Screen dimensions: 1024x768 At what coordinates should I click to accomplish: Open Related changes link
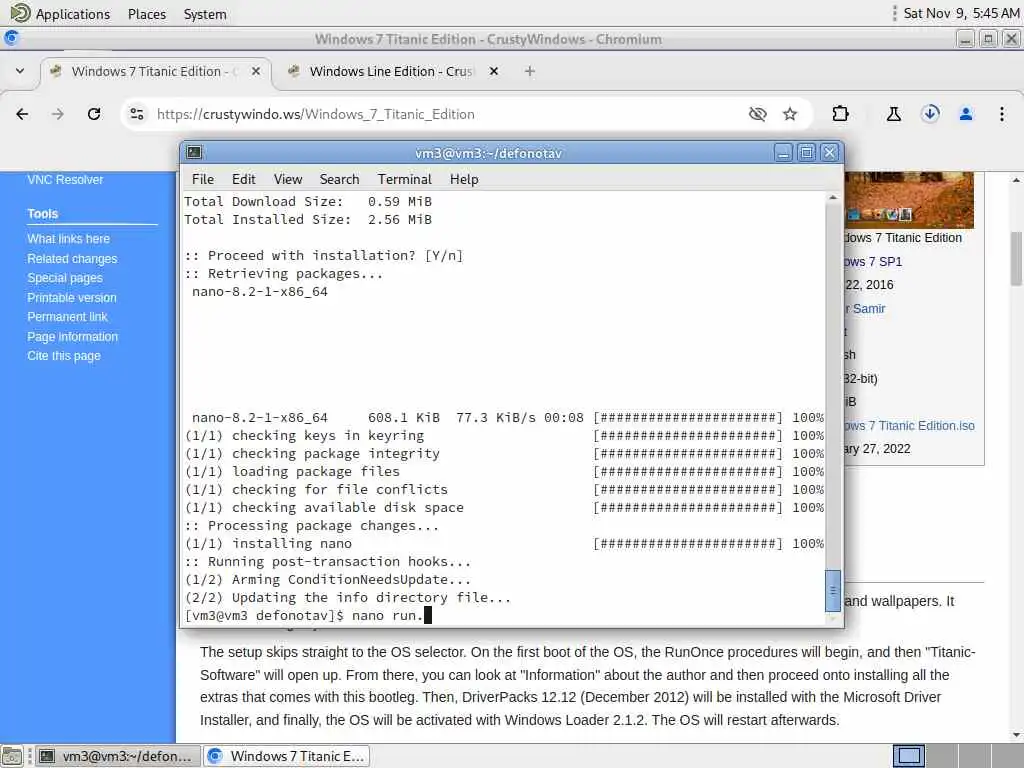pos(72,259)
